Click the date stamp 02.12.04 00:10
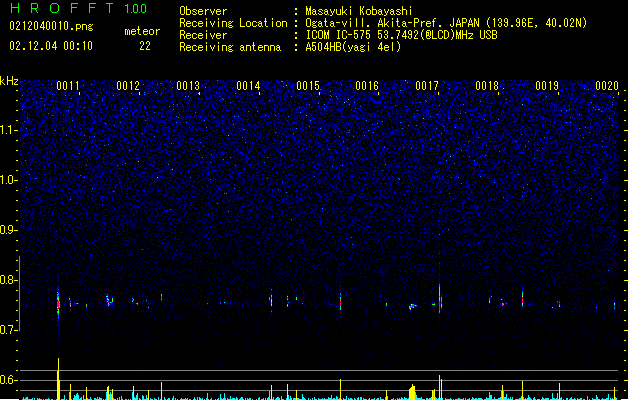 51,46
